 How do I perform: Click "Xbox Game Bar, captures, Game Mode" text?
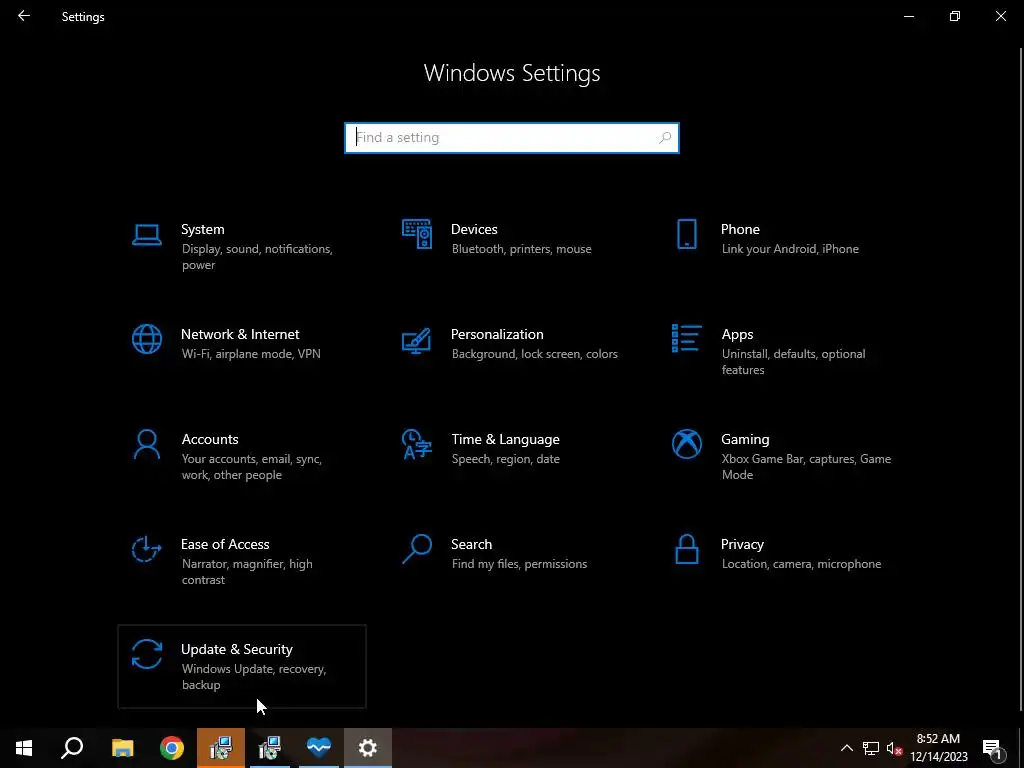pyautogui.click(x=806, y=467)
